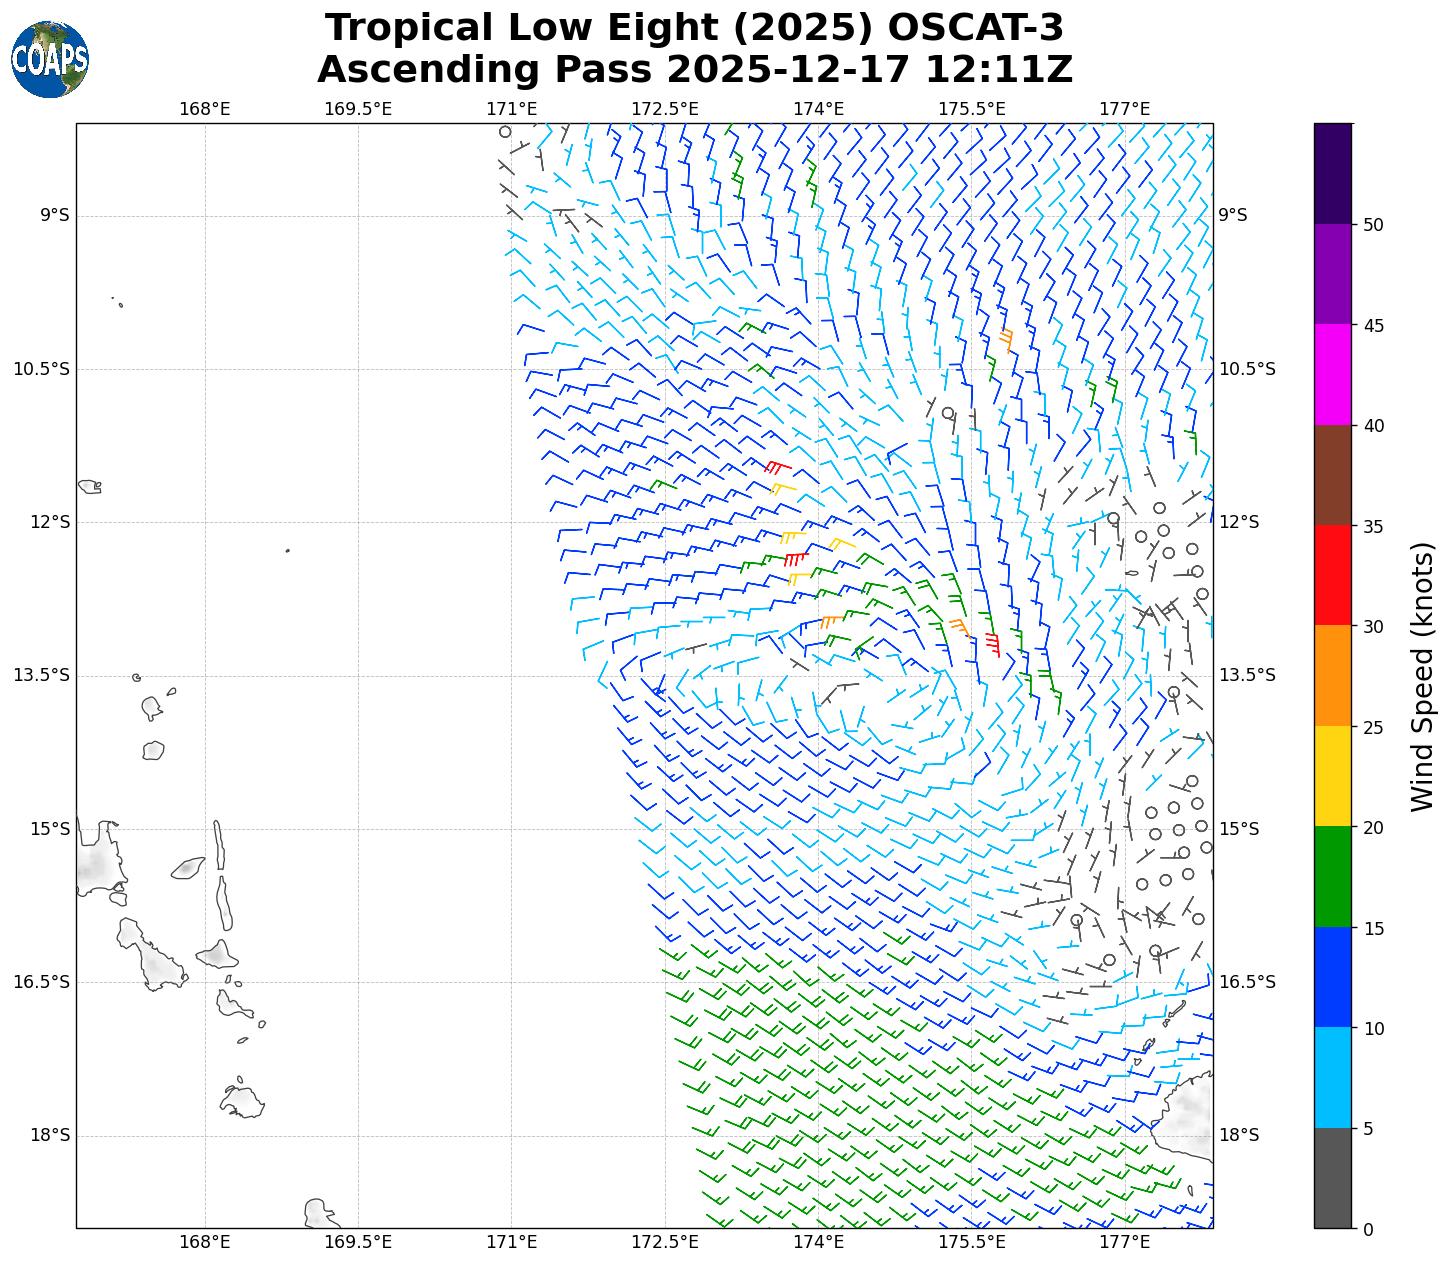This screenshot has width=1451, height=1264.
Task: Click the bottom axis 169.5°E longitude label
Action: click(358, 1243)
